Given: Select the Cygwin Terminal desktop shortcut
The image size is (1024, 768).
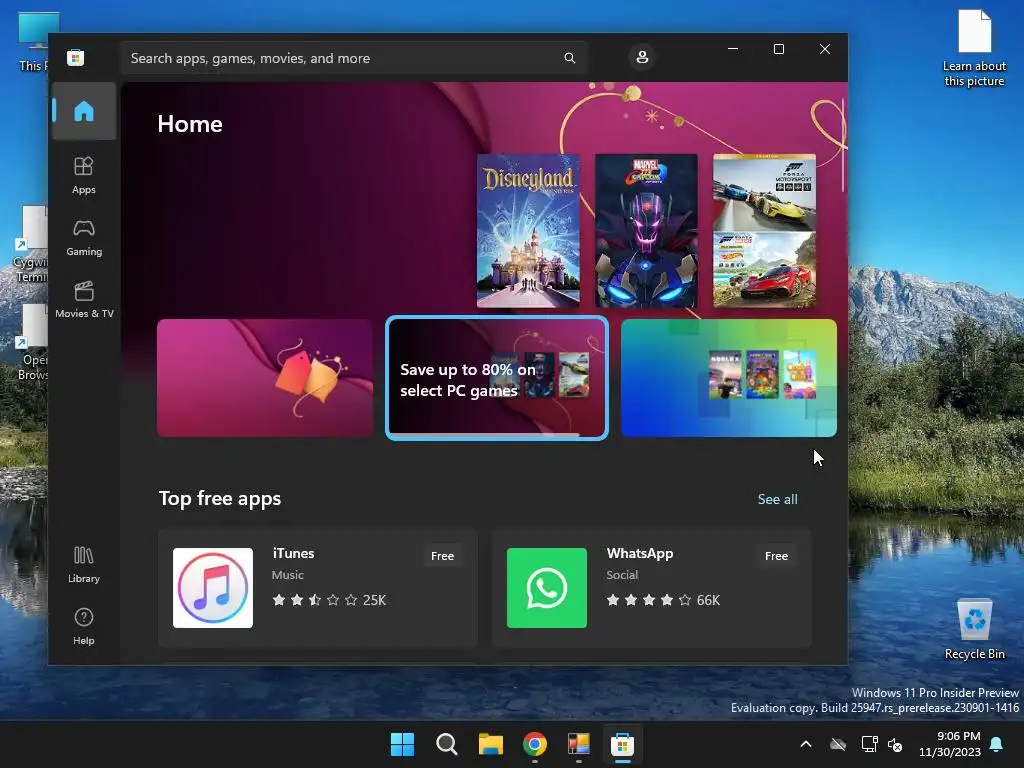Looking at the screenshot, I should pos(31,244).
